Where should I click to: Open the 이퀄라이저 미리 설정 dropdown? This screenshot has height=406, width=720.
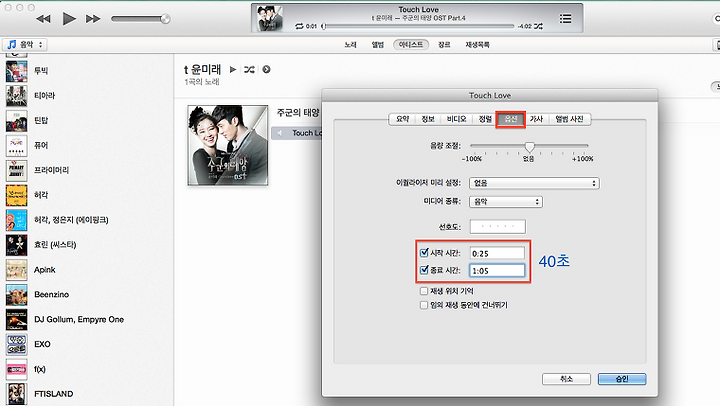click(534, 183)
